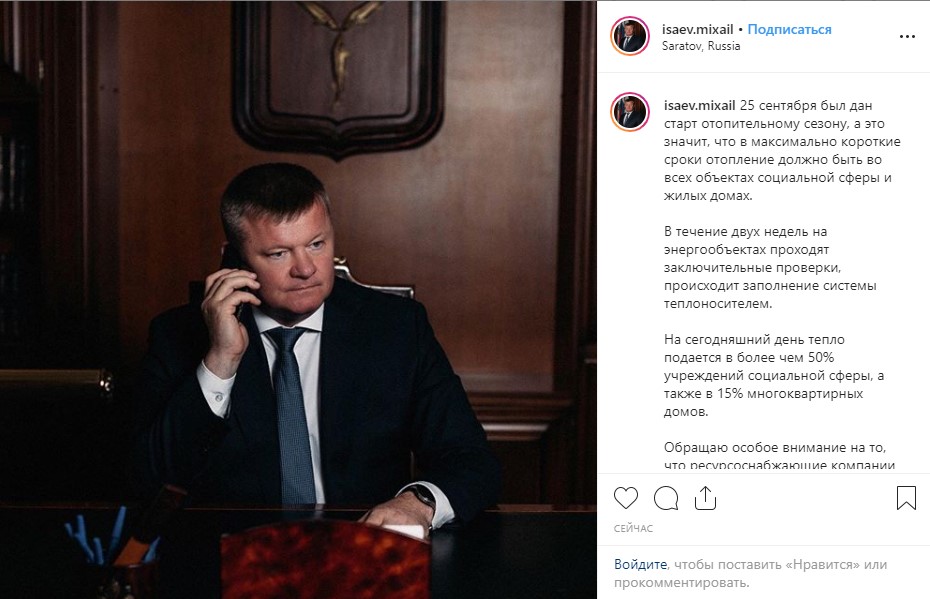Click login prompt text about Нравится
This screenshot has width=930, height=599.
750,573
